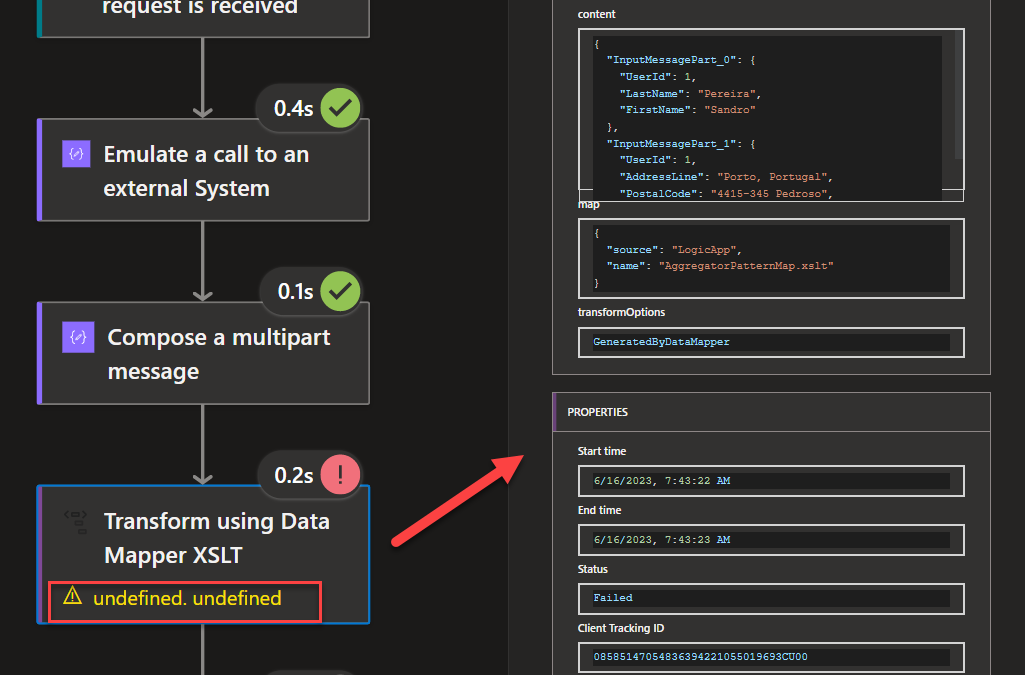Click the Start time label
This screenshot has height=675, width=1025.
pyautogui.click(x=601, y=452)
